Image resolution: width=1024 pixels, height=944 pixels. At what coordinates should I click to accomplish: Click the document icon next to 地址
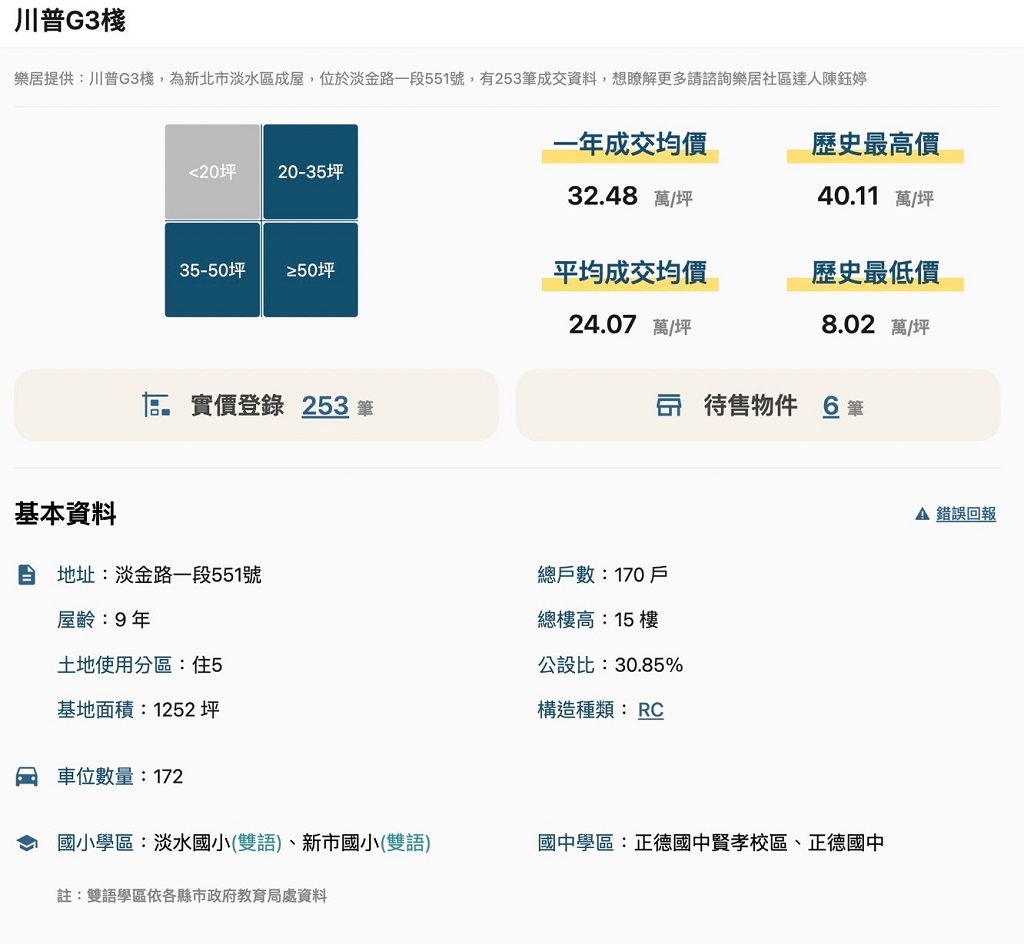point(27,575)
